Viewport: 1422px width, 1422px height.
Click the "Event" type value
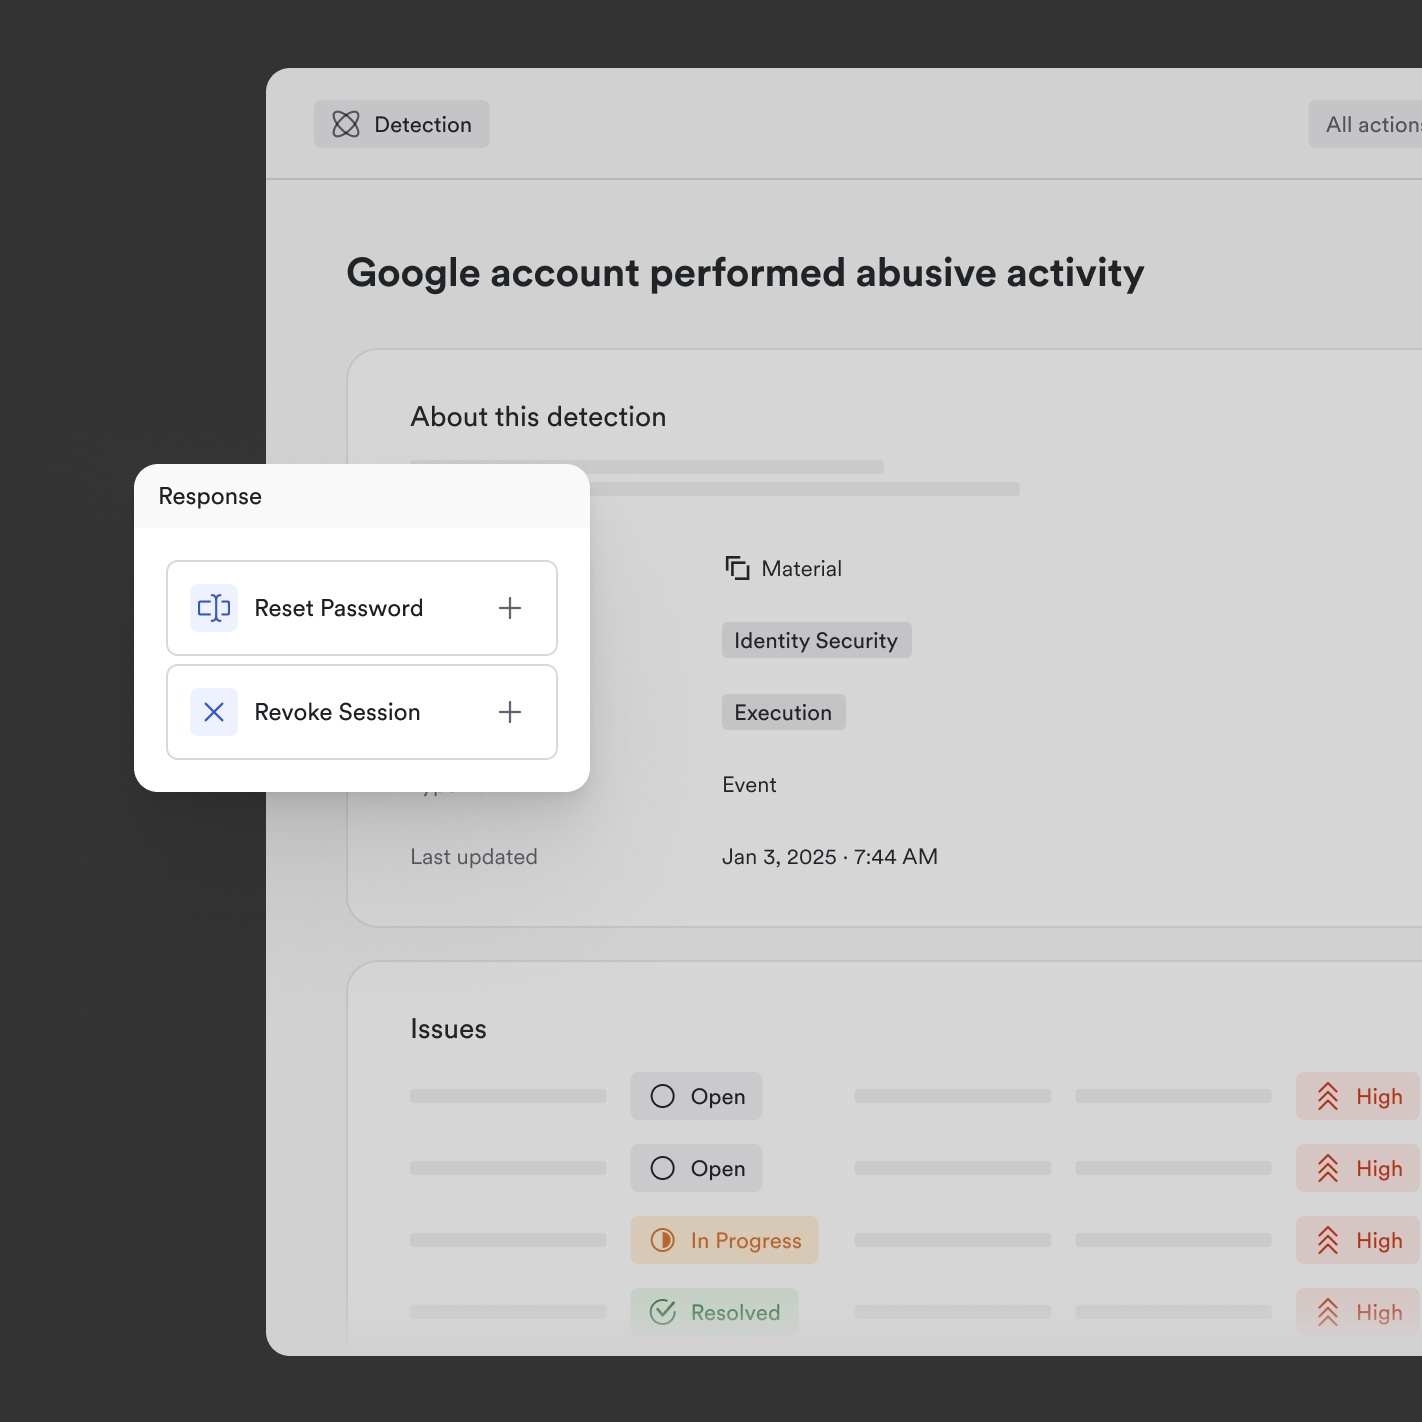point(749,784)
